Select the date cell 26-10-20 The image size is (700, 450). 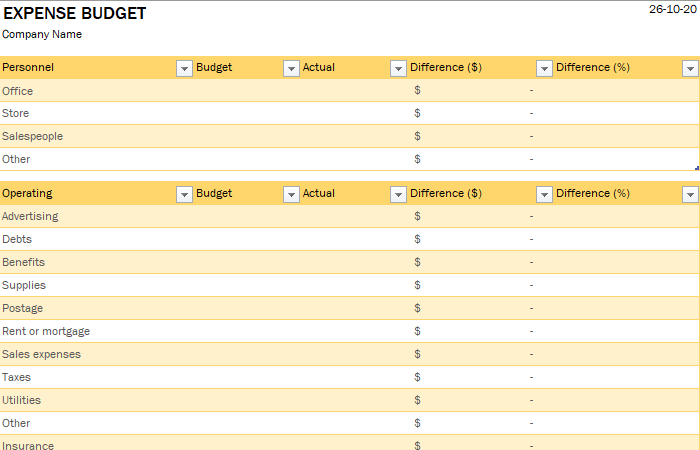tap(672, 9)
